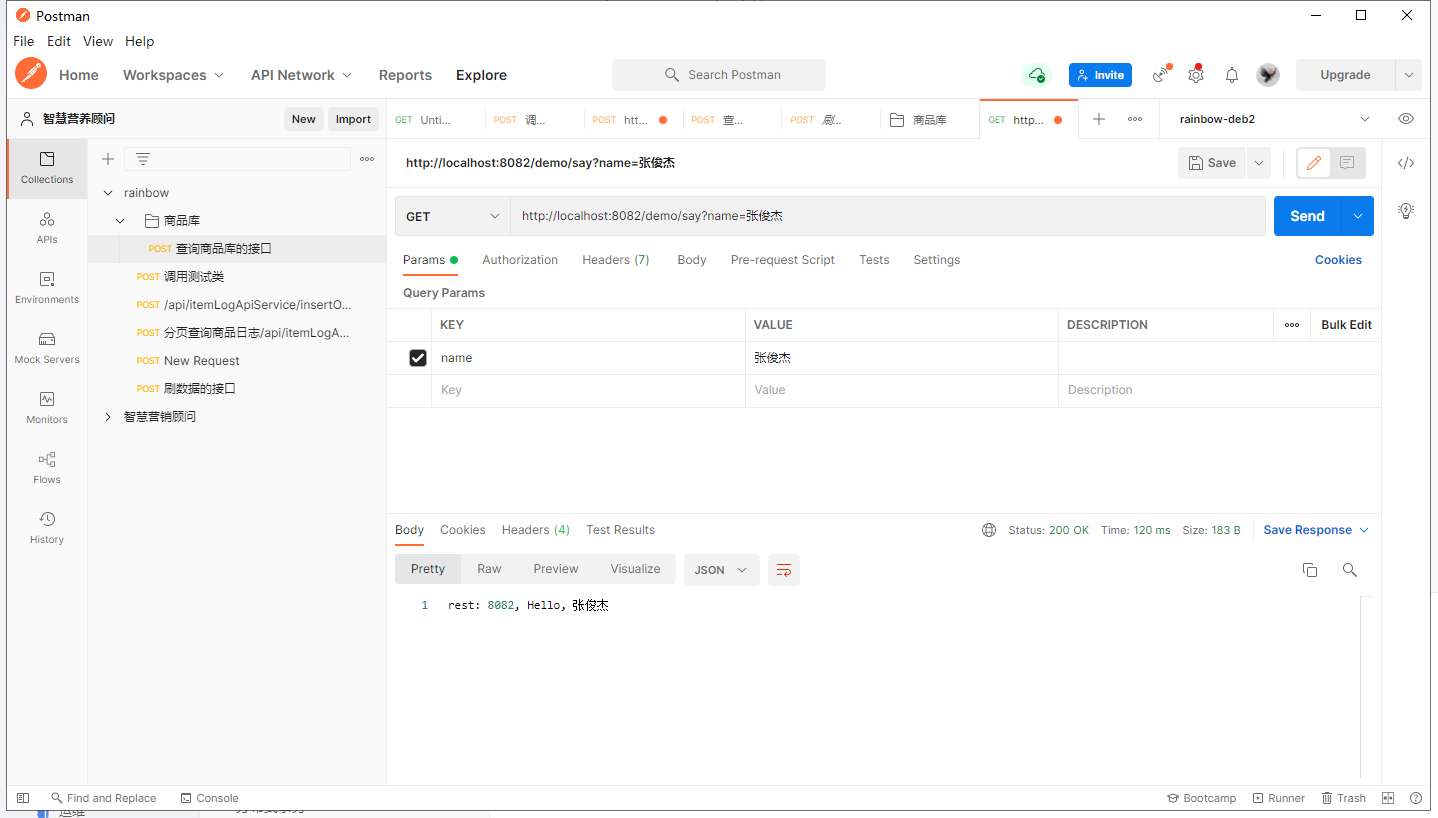The width and height of the screenshot is (1438, 818).
Task: Open the Cookies link
Action: pos(1338,260)
